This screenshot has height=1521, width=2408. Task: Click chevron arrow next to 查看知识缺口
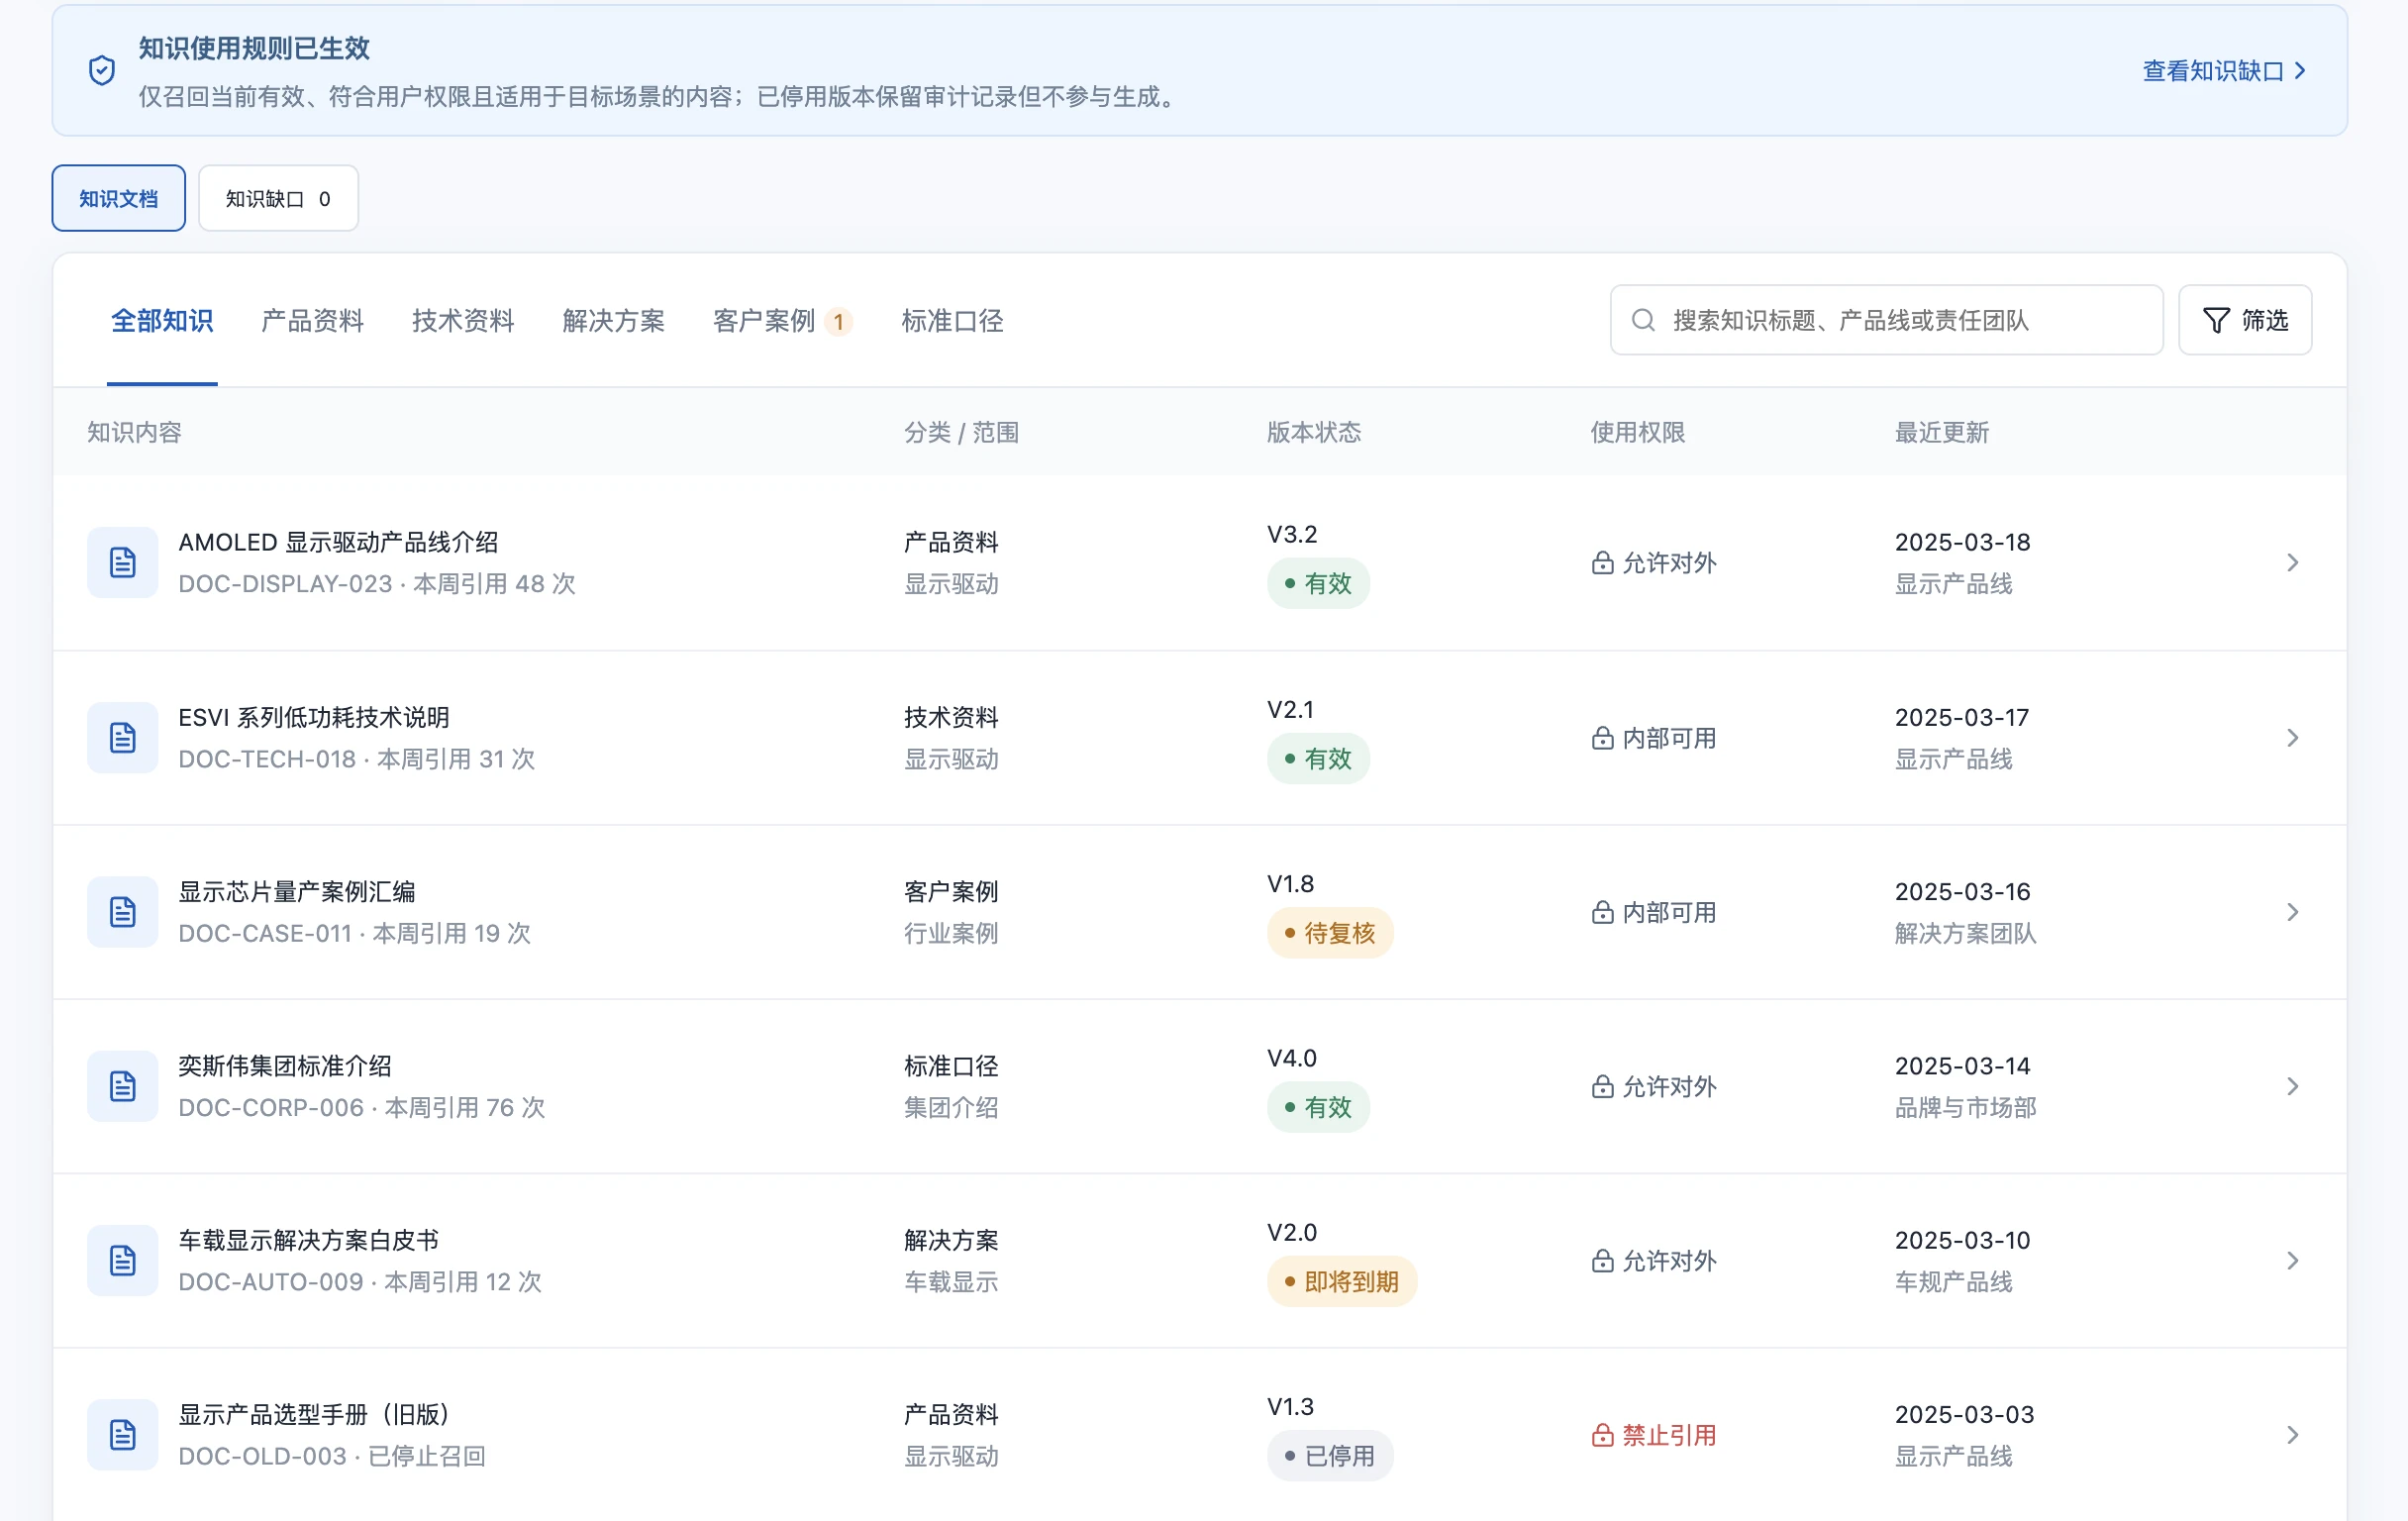(x=2300, y=71)
